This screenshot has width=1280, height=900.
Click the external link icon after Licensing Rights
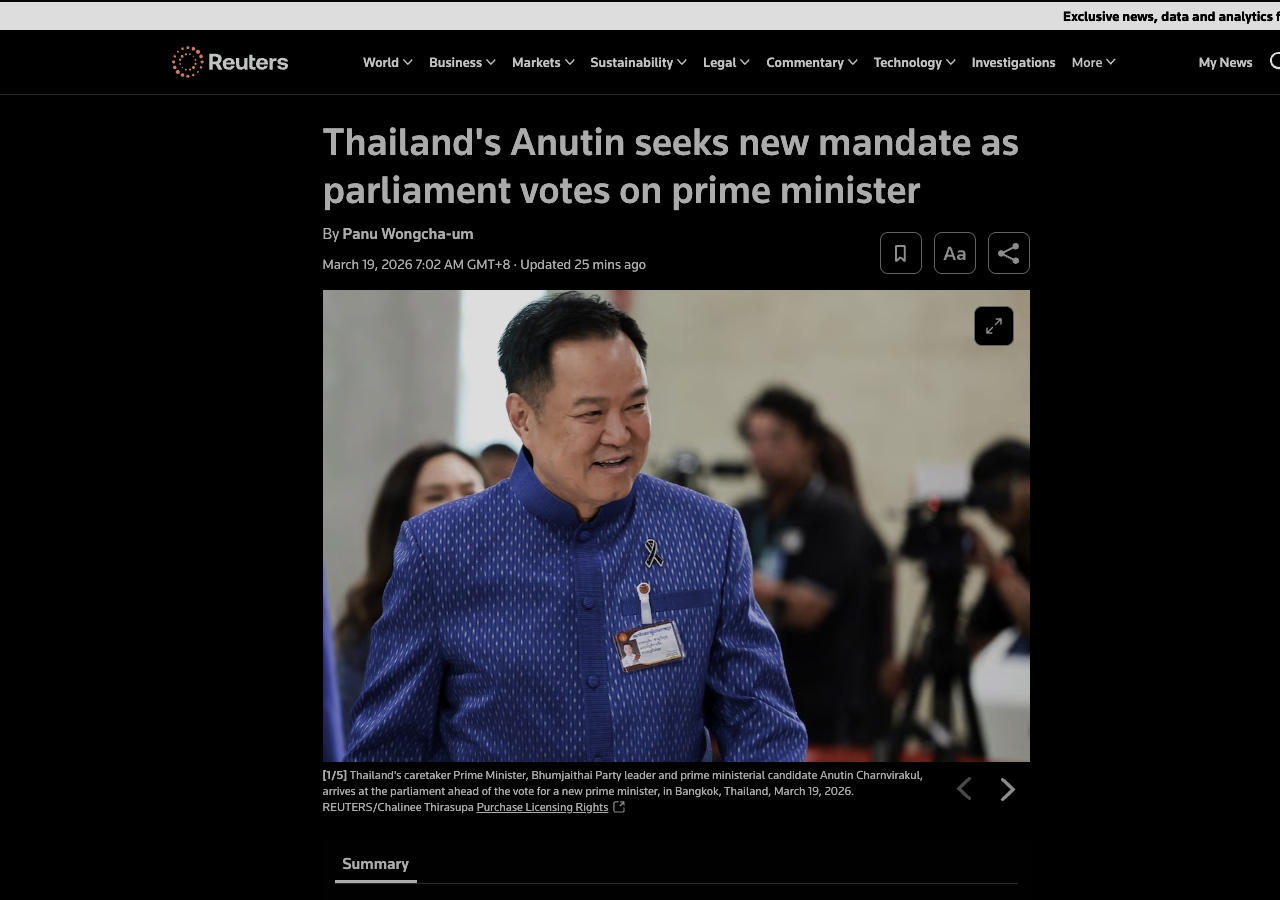[x=619, y=807]
